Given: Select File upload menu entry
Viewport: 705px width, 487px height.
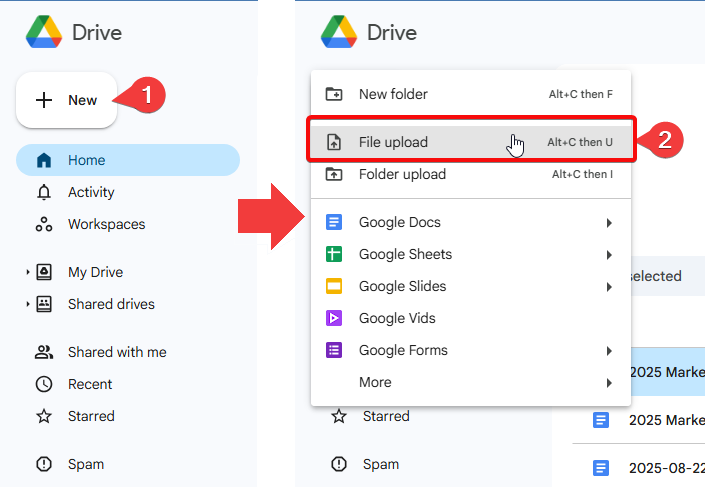Looking at the screenshot, I should pos(471,142).
